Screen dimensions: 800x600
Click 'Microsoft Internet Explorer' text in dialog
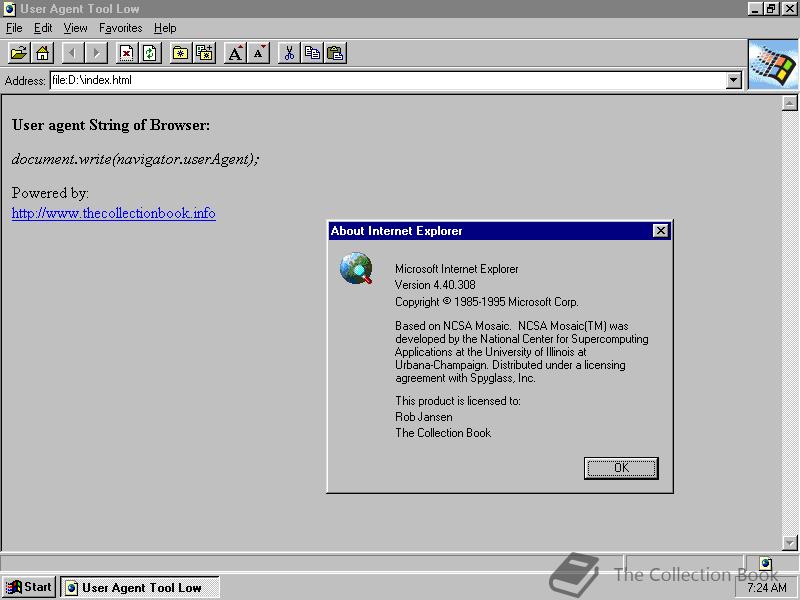tap(457, 269)
